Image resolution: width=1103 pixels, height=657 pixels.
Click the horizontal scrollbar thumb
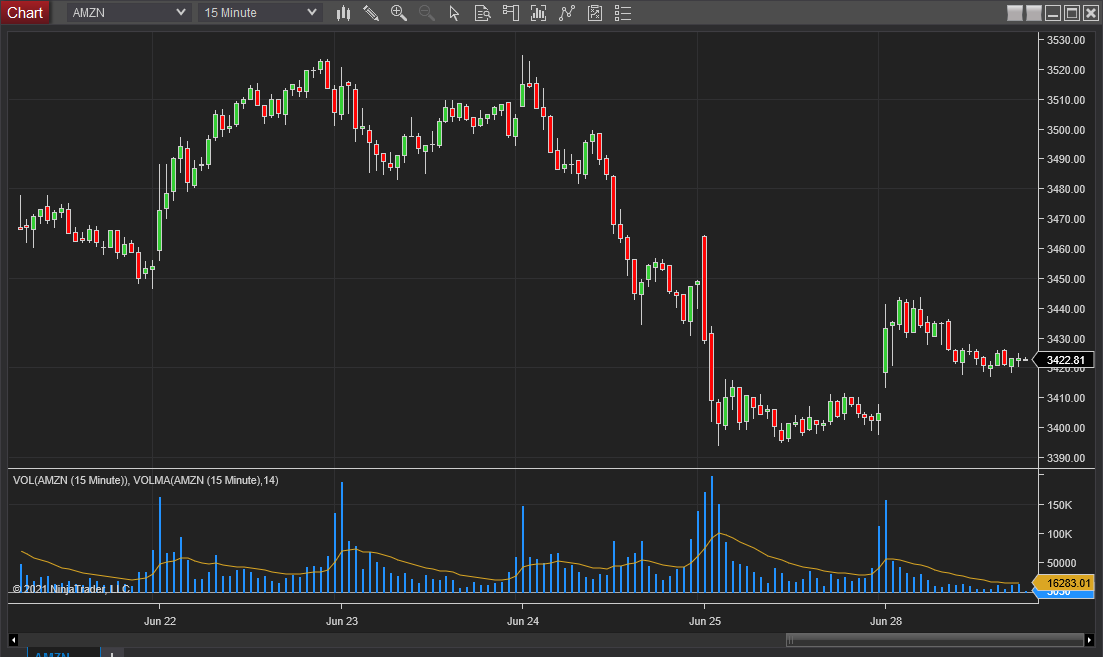(935, 639)
